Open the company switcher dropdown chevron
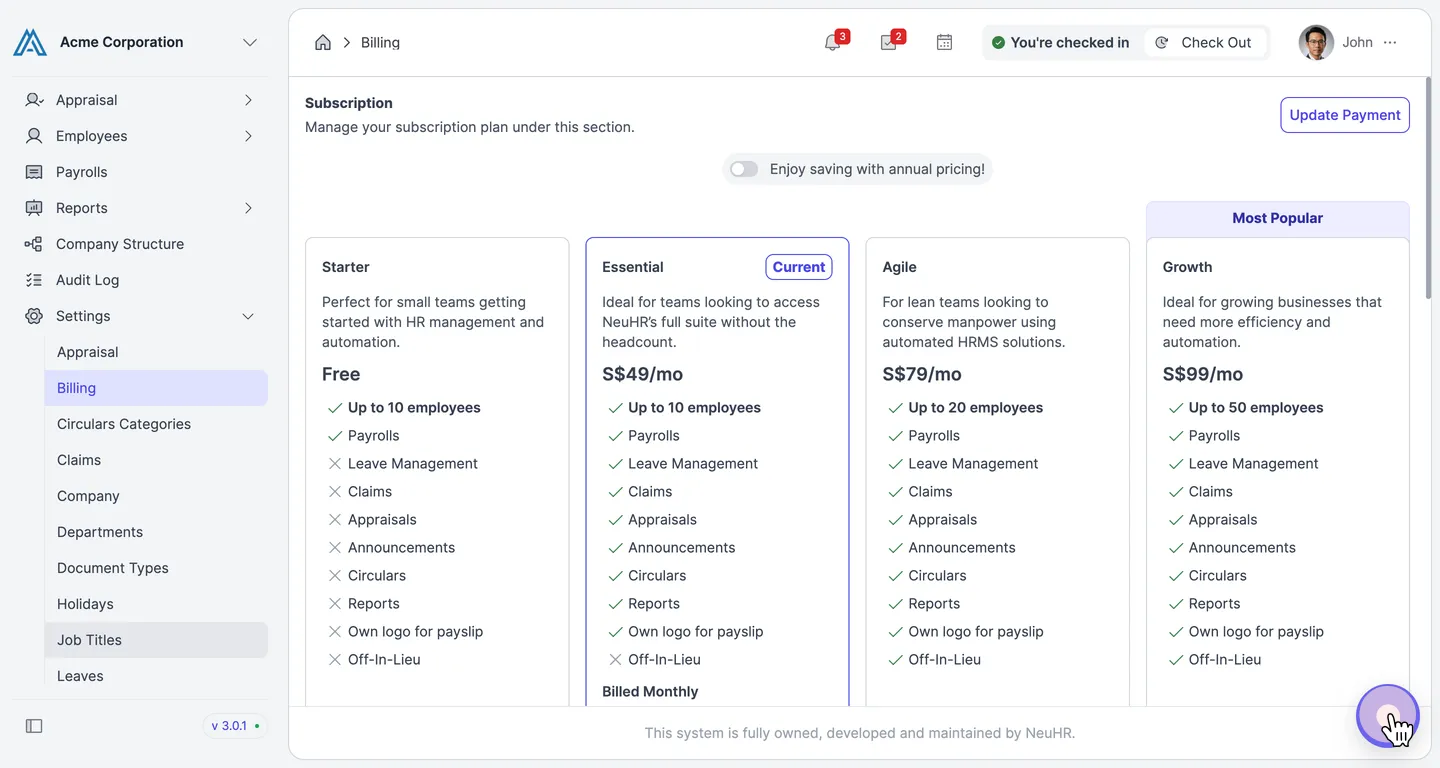 click(x=250, y=42)
